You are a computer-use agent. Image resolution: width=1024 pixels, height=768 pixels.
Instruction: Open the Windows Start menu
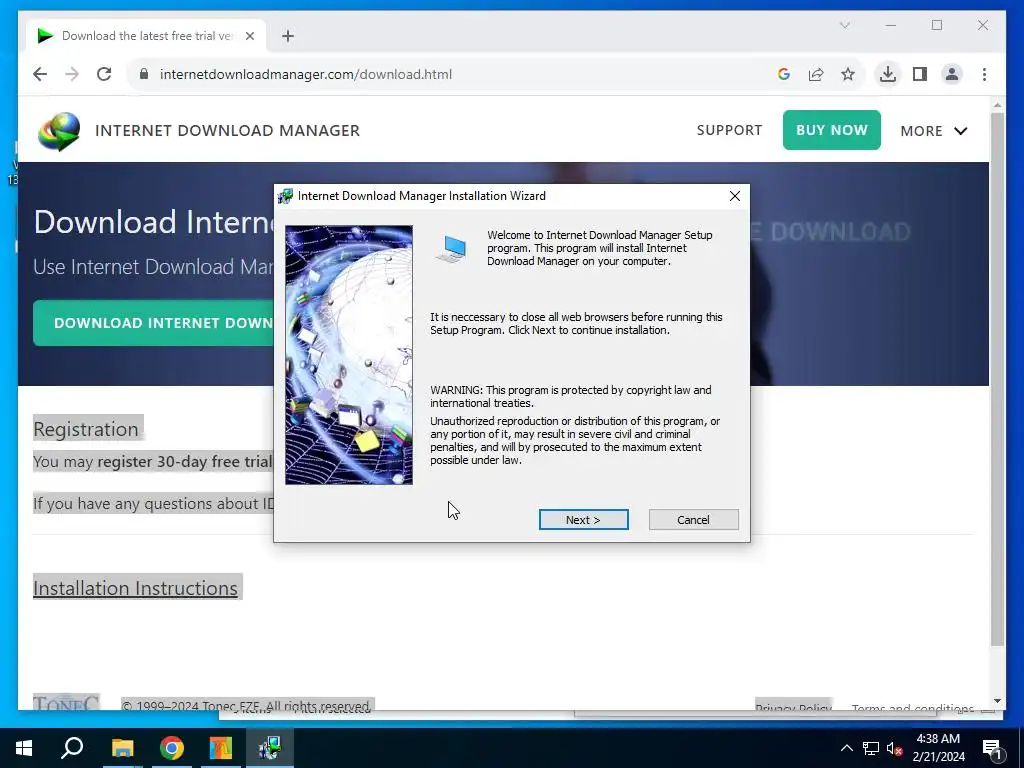click(x=24, y=748)
